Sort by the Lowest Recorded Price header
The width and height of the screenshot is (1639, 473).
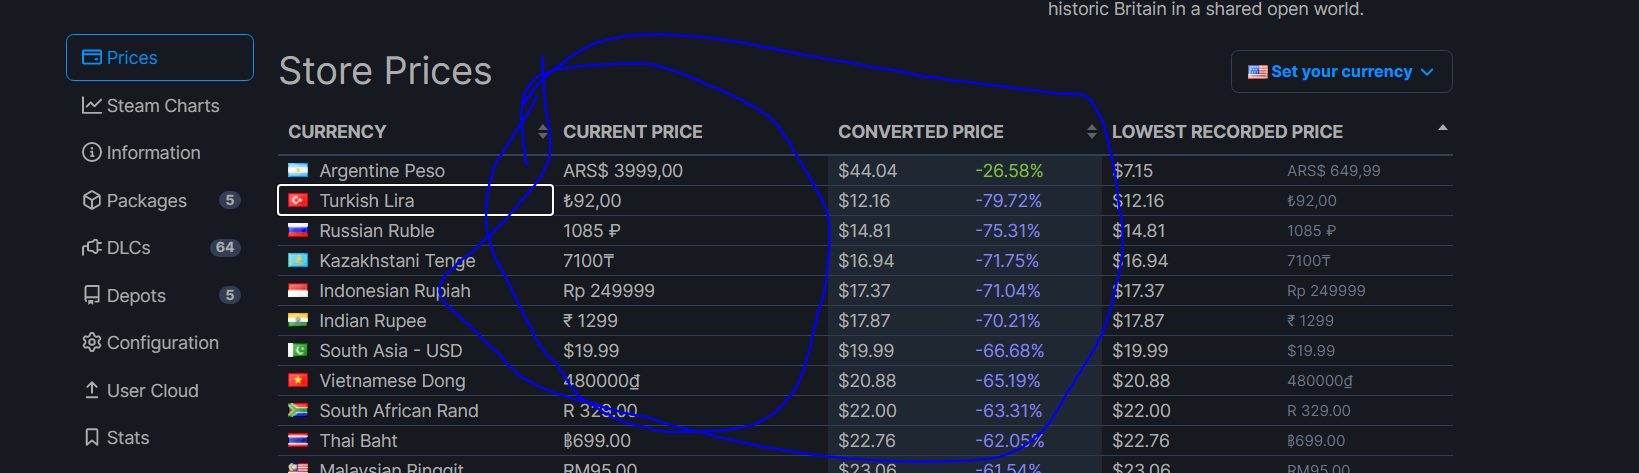coord(1227,132)
